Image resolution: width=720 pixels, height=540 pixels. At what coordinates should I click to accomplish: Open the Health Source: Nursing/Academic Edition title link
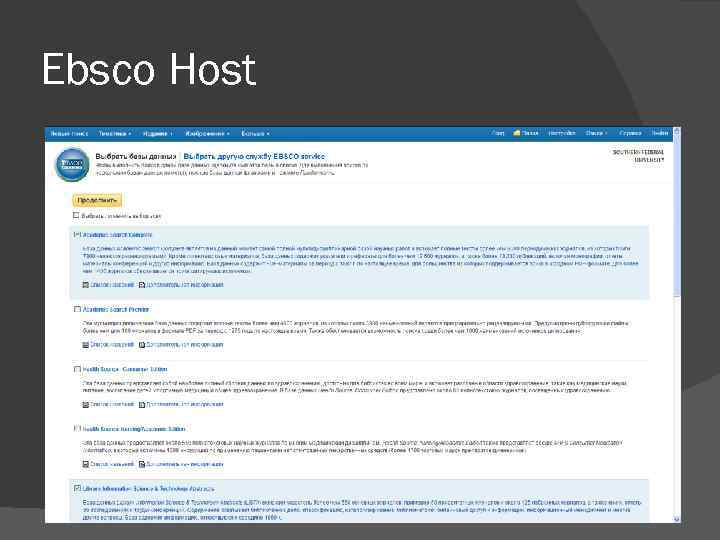(x=134, y=429)
